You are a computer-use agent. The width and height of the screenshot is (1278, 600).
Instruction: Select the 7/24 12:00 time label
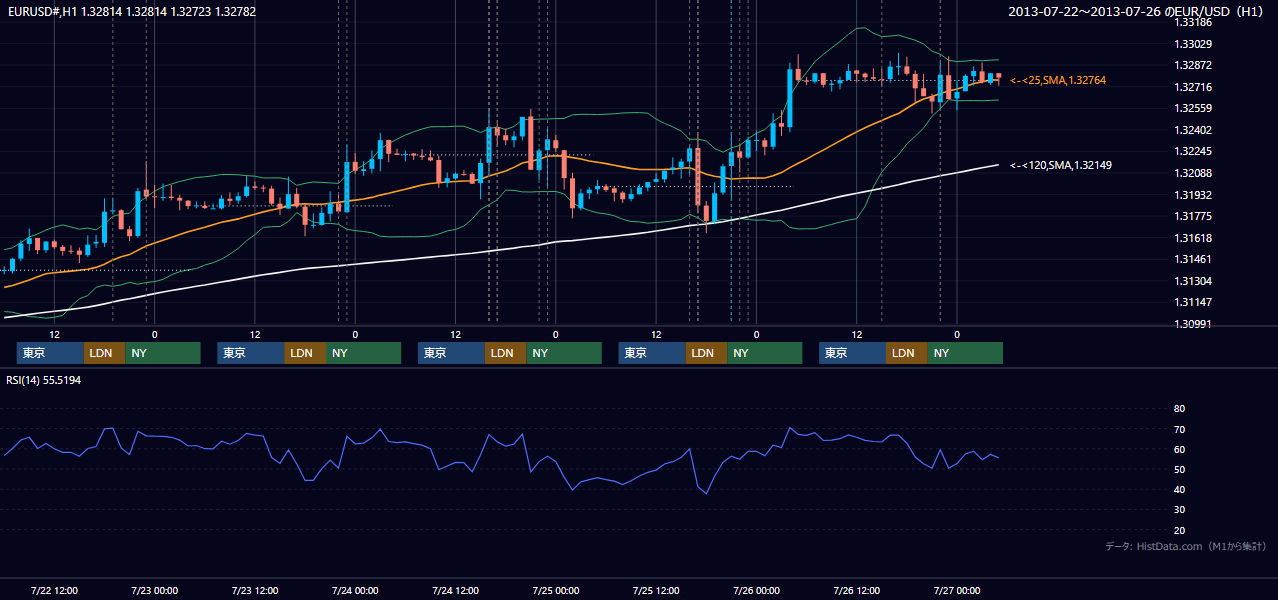(x=455, y=590)
